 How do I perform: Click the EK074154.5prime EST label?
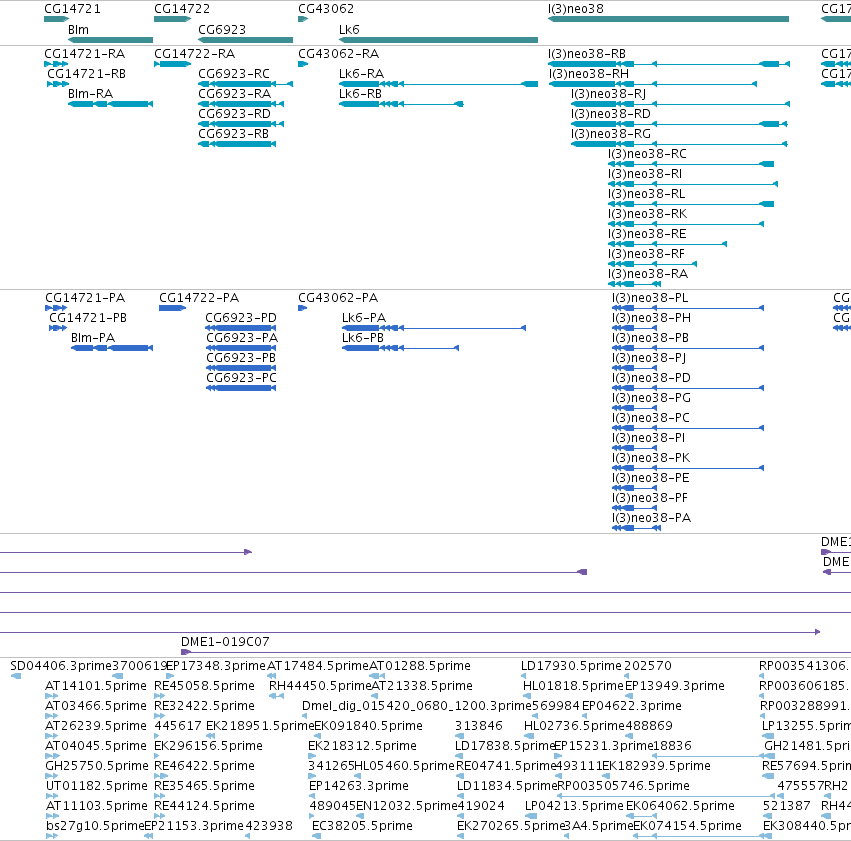[x=688, y=826]
